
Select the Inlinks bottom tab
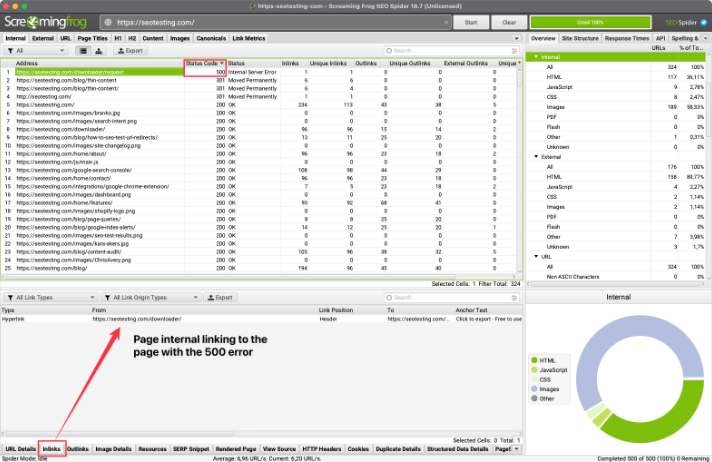(x=51, y=449)
